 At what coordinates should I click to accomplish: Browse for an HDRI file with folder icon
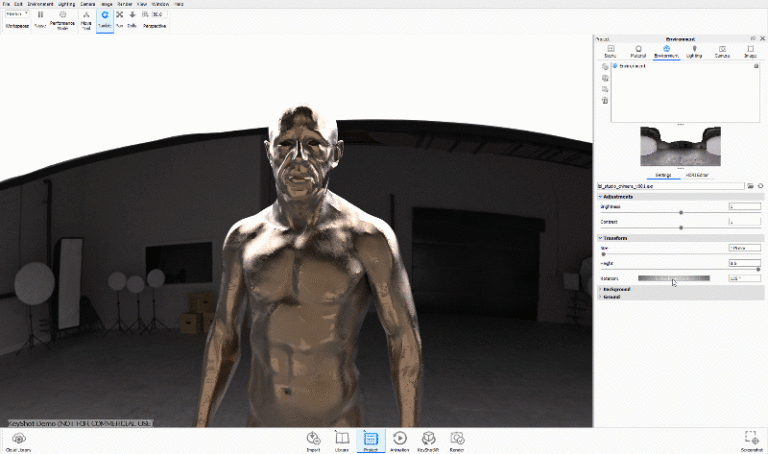750,186
